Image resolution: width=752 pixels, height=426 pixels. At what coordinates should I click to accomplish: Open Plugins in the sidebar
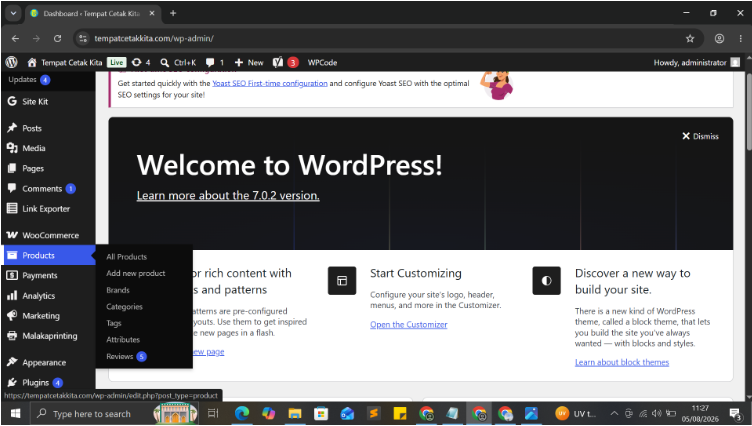pyautogui.click(x=35, y=382)
